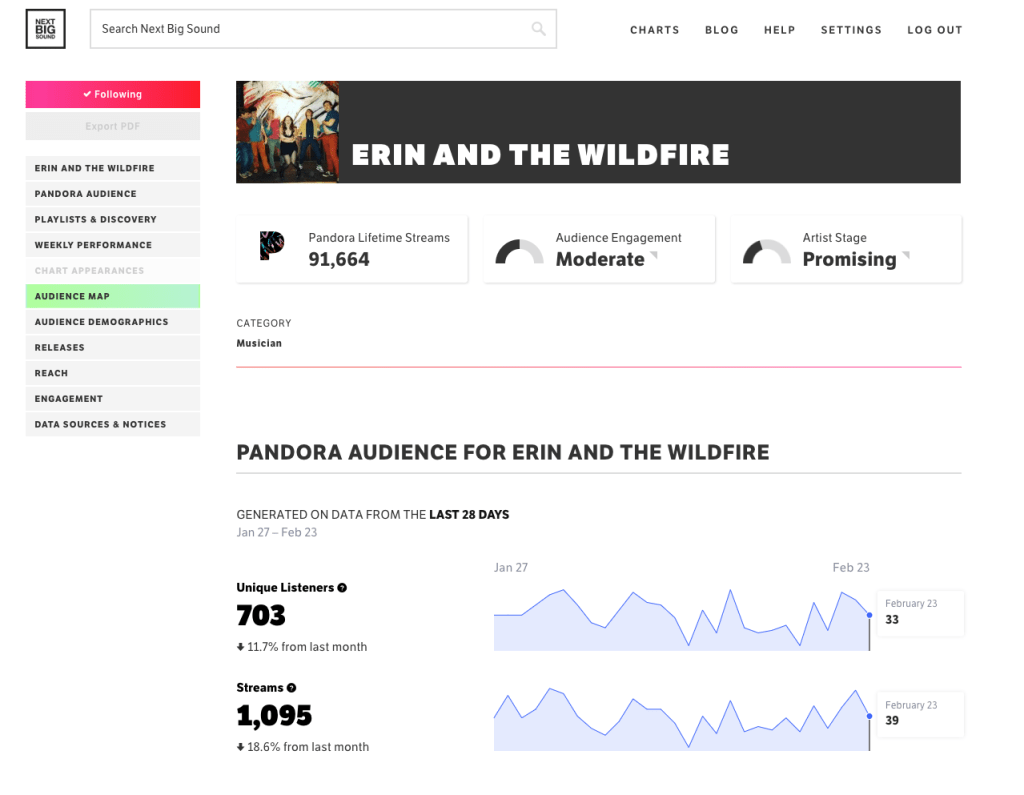This screenshot has width=1024, height=795.
Task: Open the Streams help icon
Action: (x=292, y=688)
